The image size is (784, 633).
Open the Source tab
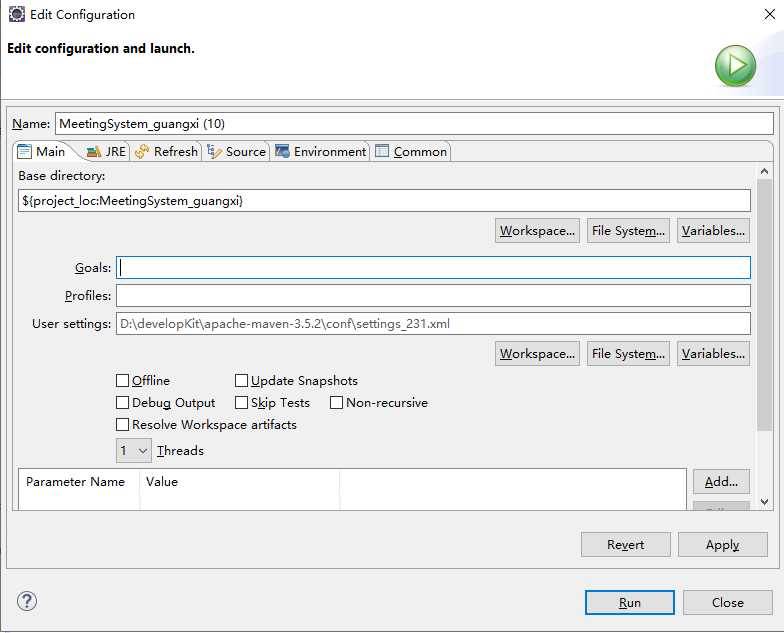(x=237, y=152)
